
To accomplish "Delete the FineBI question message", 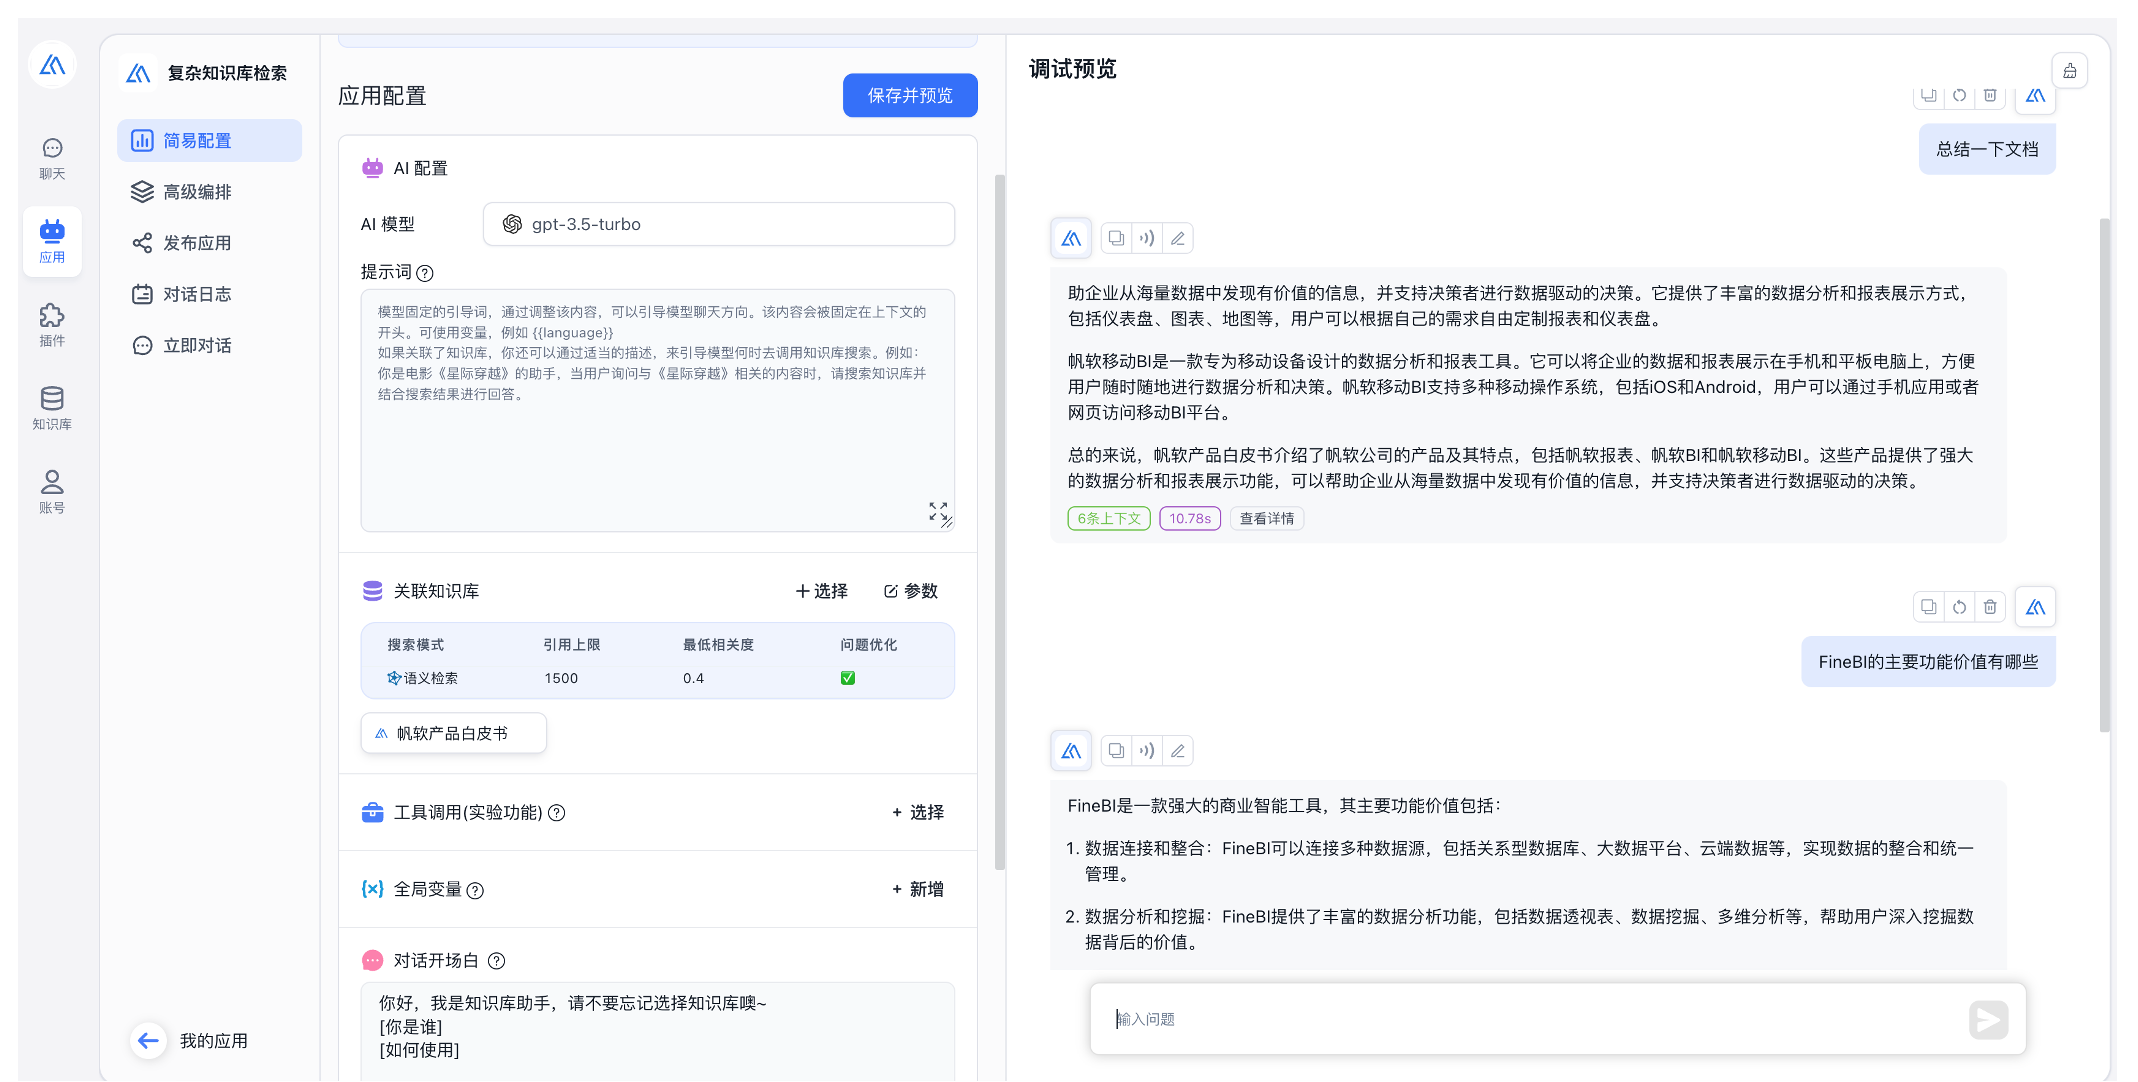I will (x=1990, y=607).
